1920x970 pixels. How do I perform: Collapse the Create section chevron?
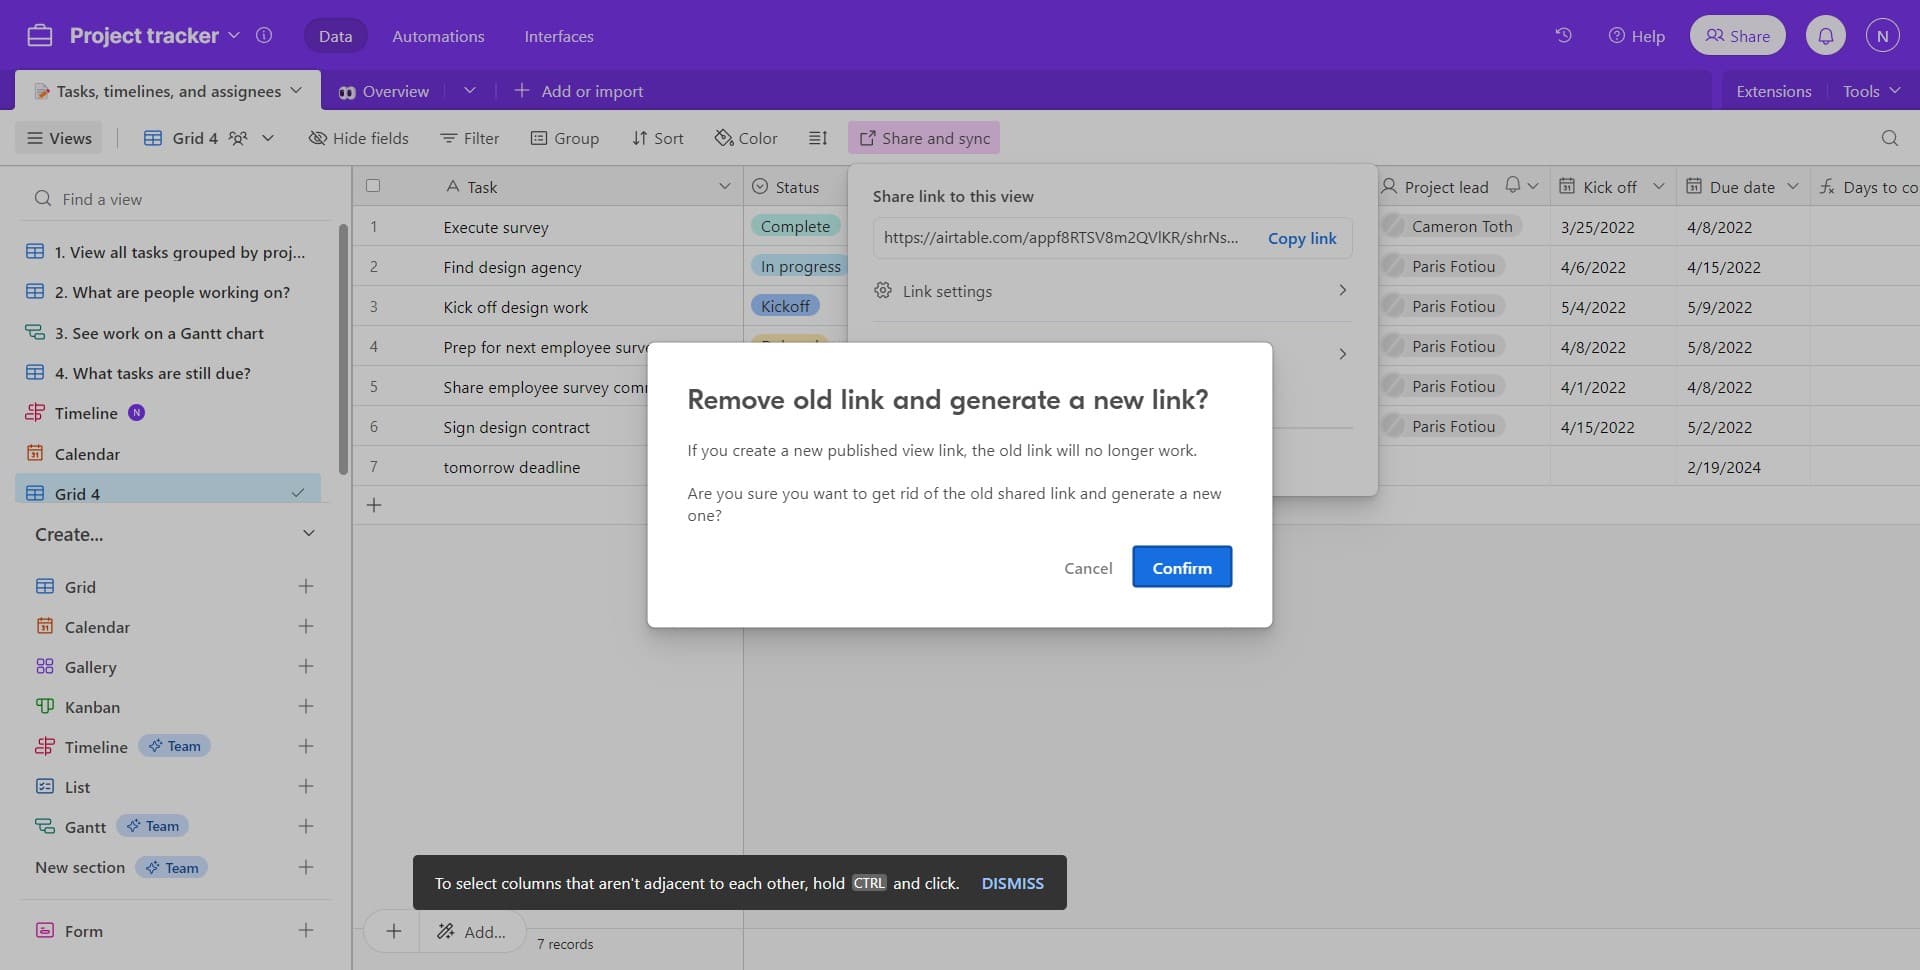[309, 534]
